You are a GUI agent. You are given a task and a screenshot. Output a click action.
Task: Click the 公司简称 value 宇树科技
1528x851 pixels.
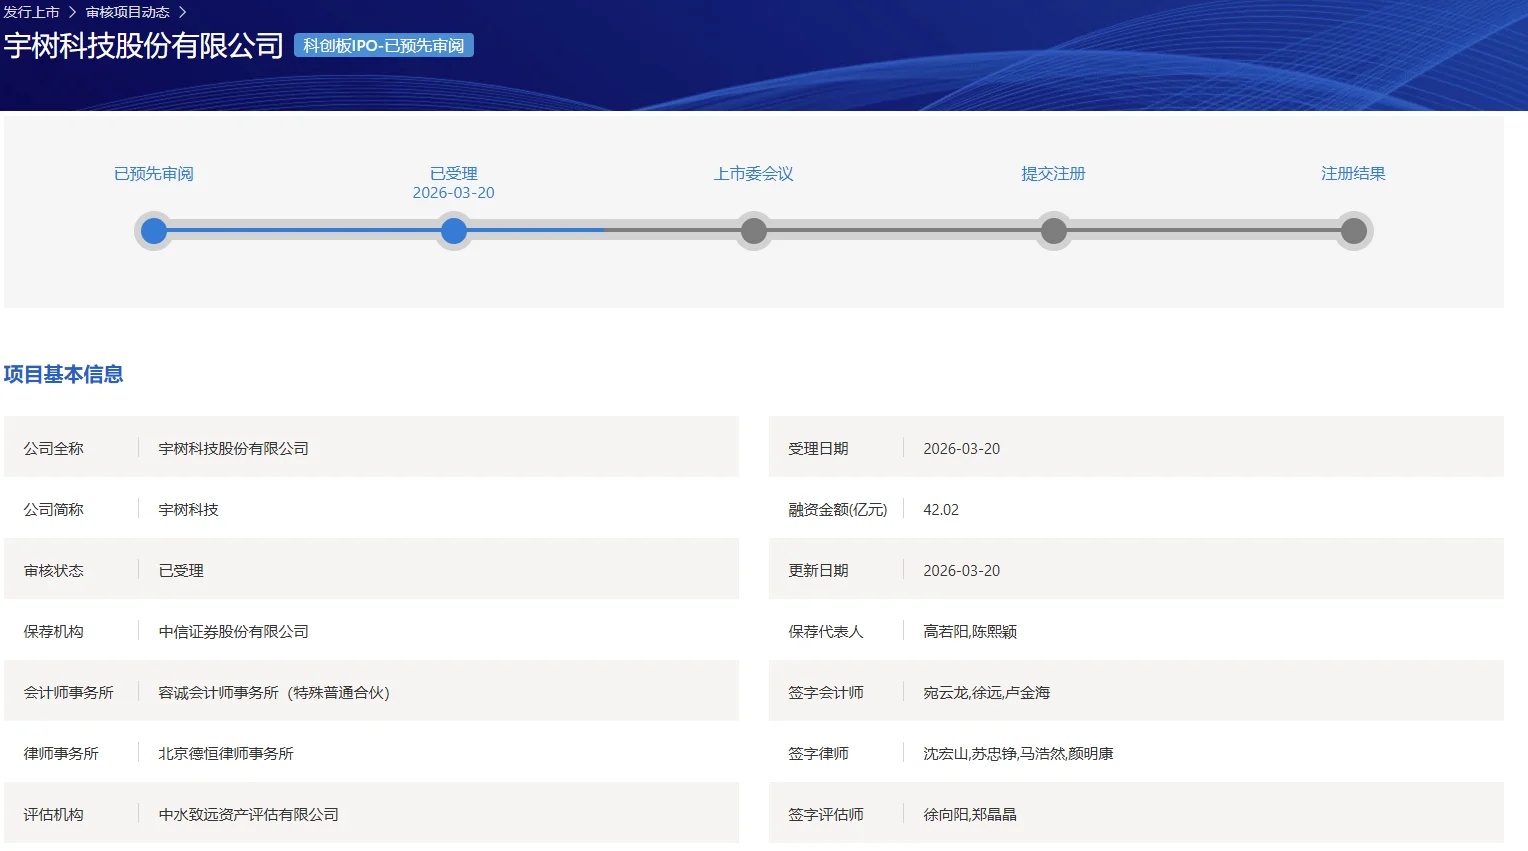189,510
